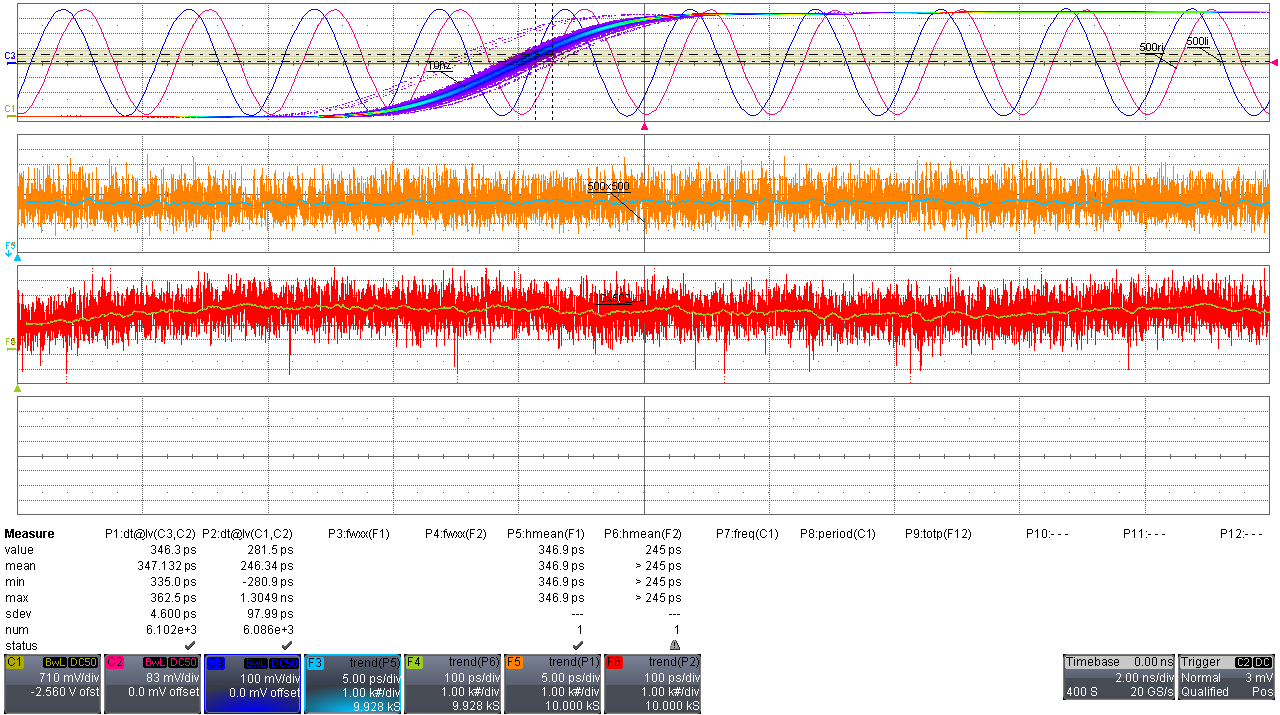Screen dimensions: 1280x715
Task: Select the P7:freq(C1) measurement column header
Action: 747,534
